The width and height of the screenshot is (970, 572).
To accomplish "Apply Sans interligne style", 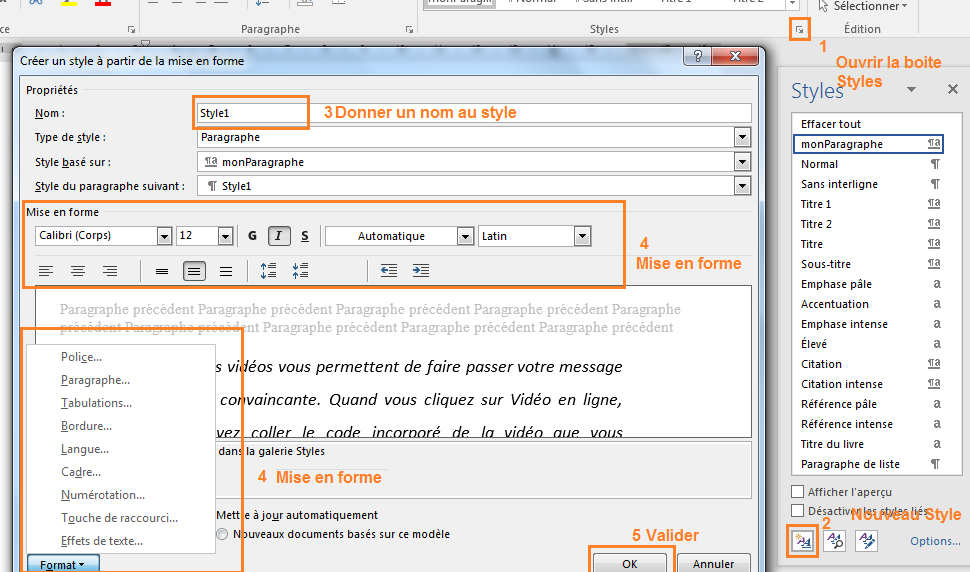I will (869, 184).
